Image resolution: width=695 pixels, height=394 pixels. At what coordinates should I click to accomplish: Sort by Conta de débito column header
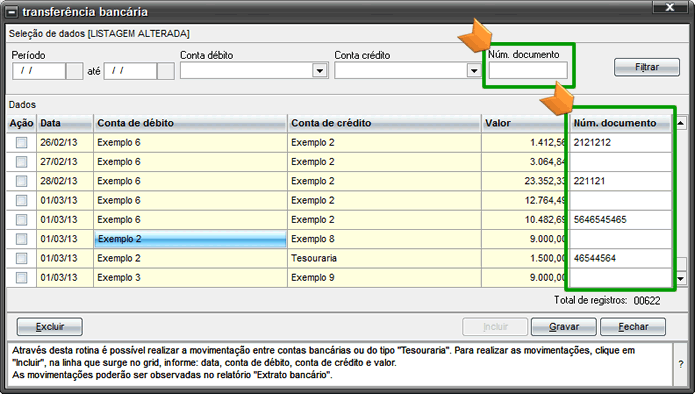click(x=190, y=123)
